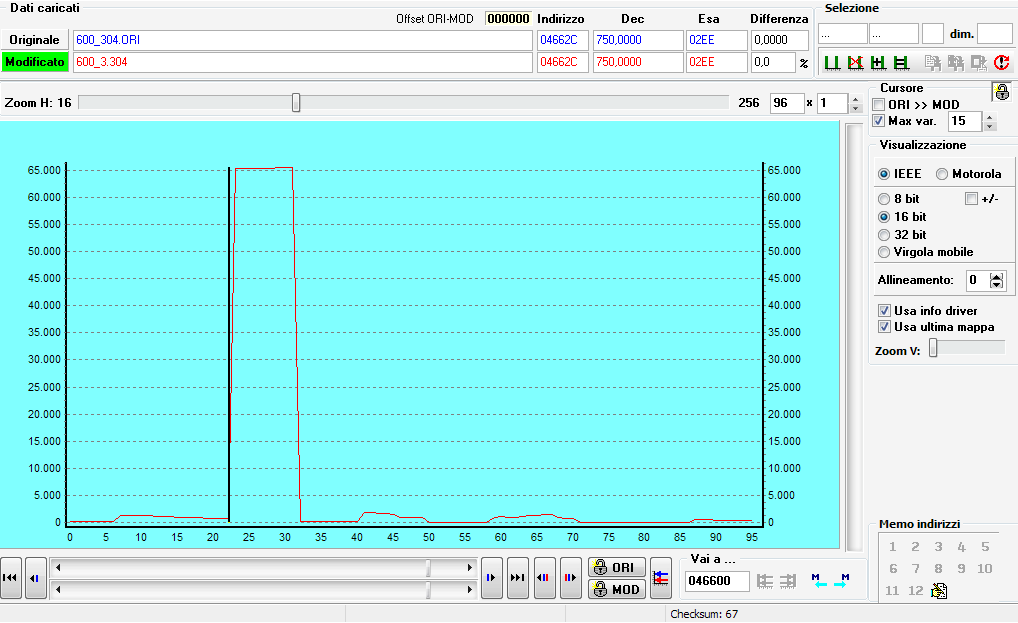Click the grayed paste selection icon
Screen dimensions: 1018x623
(x=956, y=62)
